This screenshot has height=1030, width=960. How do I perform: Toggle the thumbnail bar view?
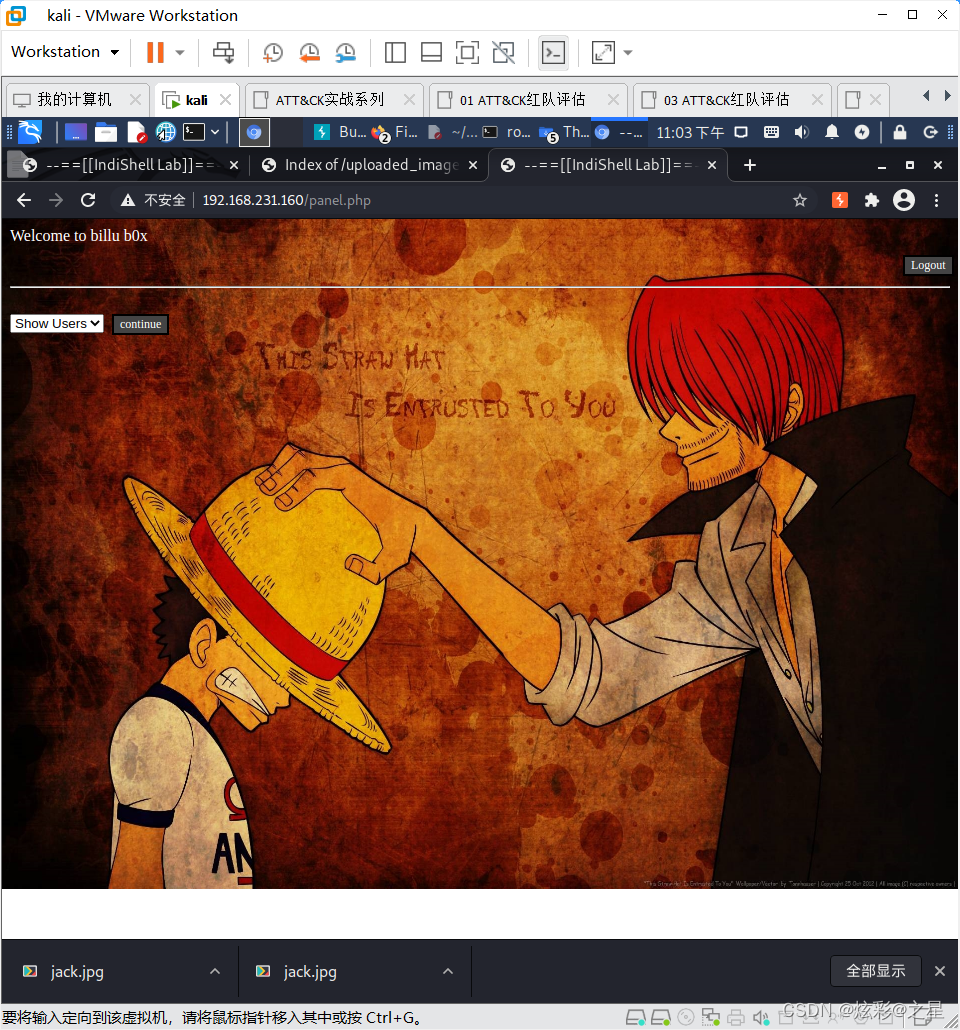click(431, 53)
